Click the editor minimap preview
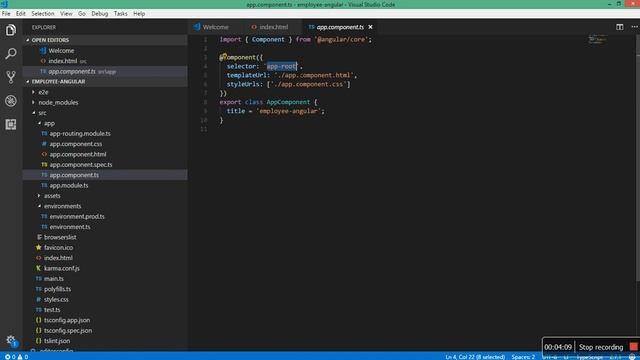The height and width of the screenshot is (360, 640). [597, 40]
